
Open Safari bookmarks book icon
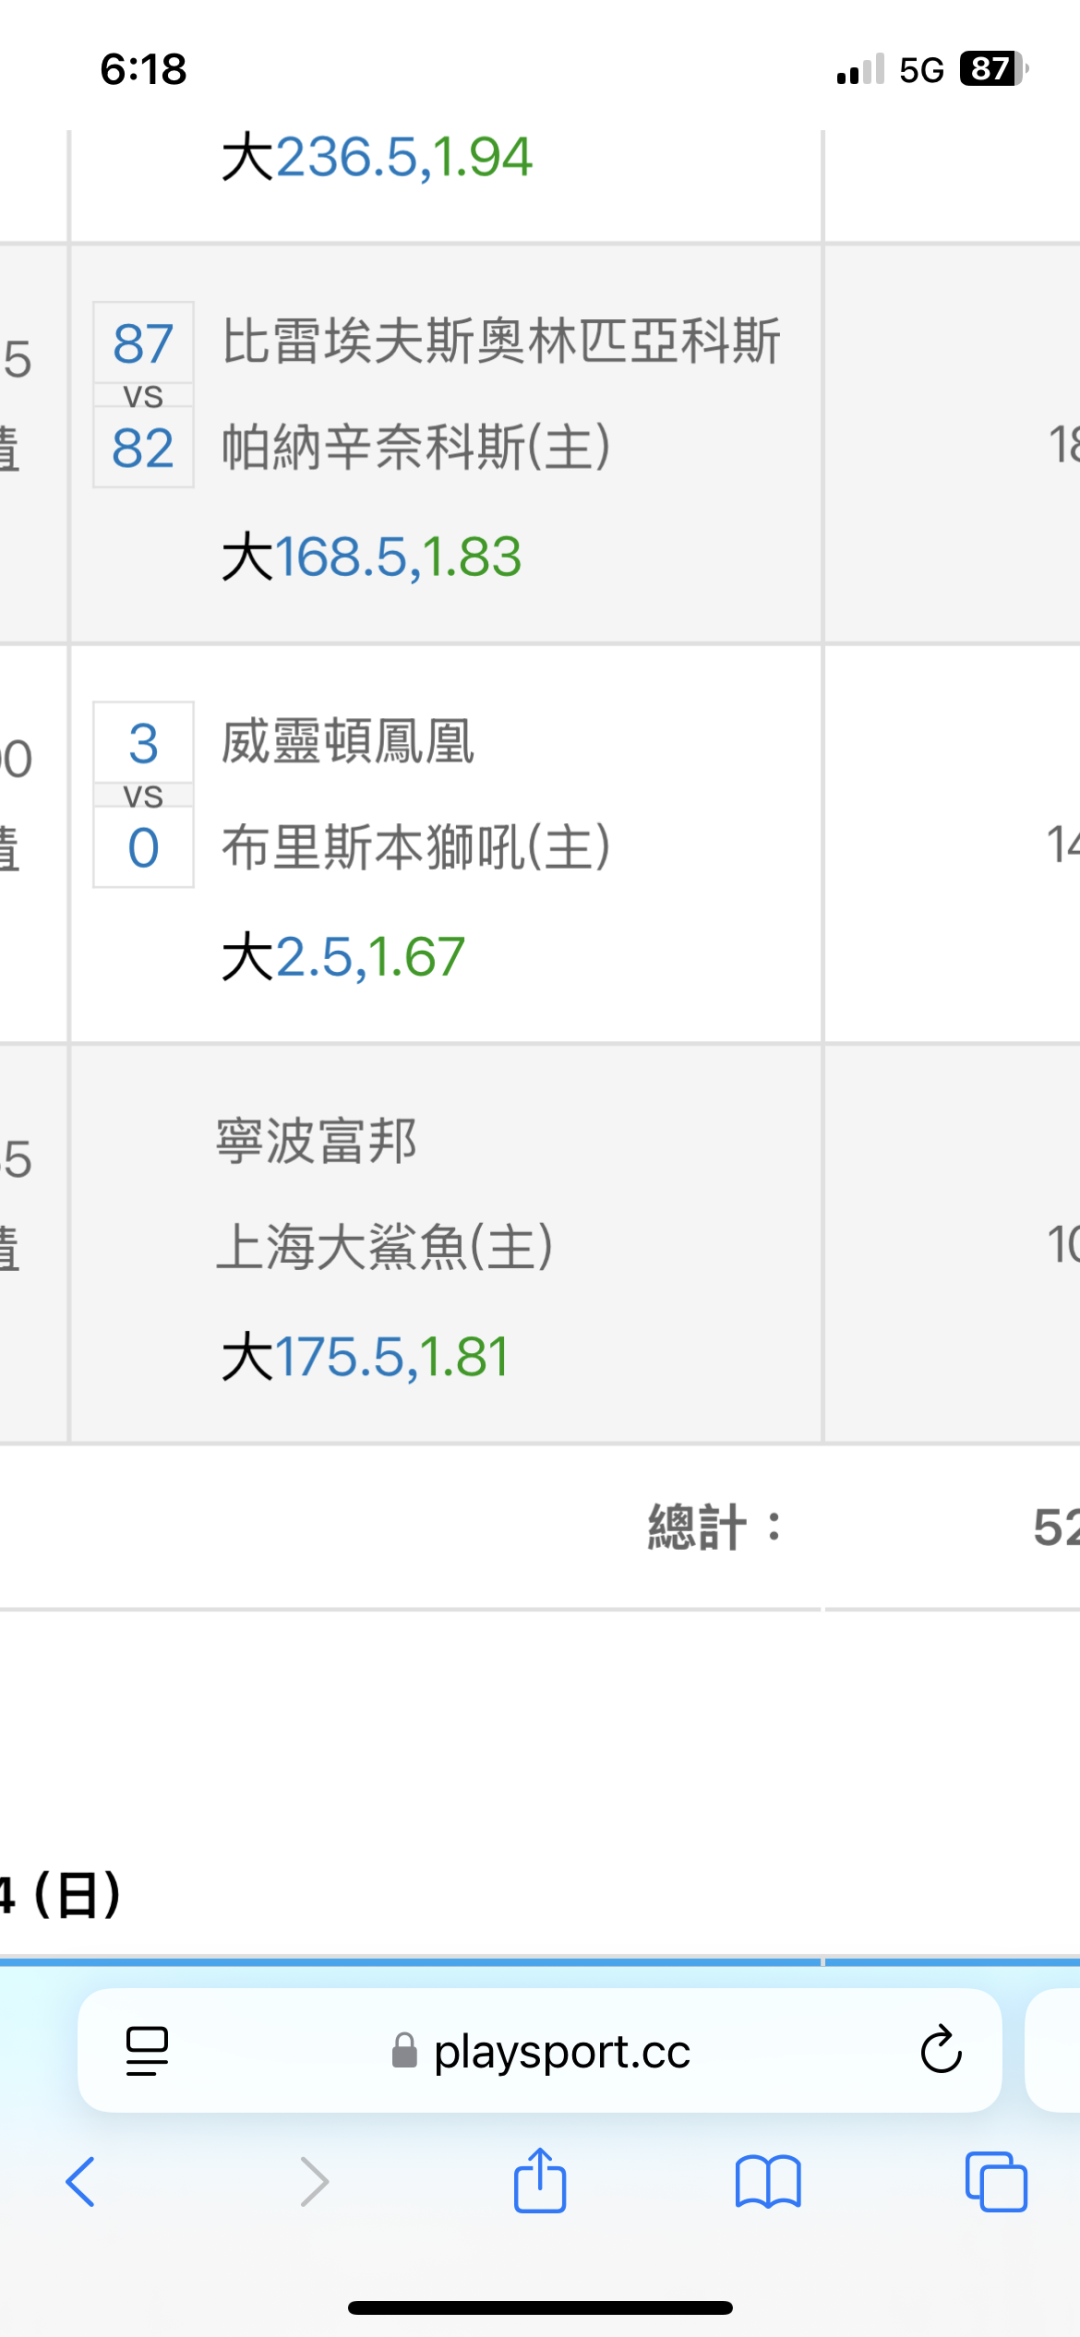point(767,2181)
